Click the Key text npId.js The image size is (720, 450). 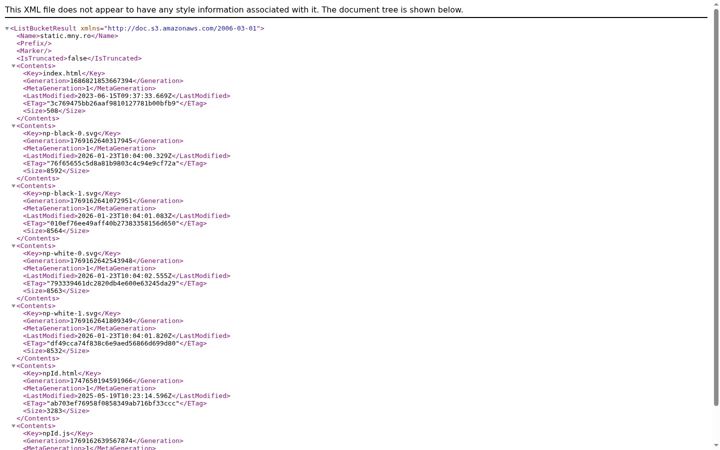54,433
